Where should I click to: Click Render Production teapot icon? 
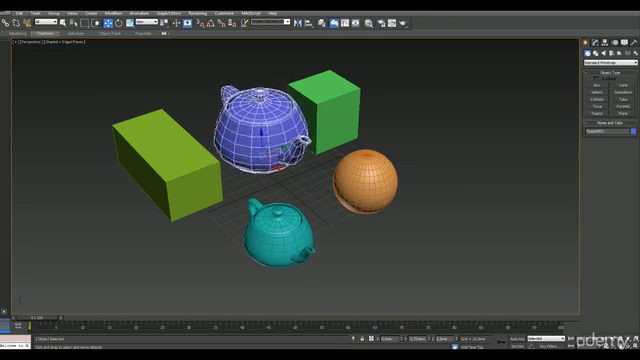click(403, 23)
